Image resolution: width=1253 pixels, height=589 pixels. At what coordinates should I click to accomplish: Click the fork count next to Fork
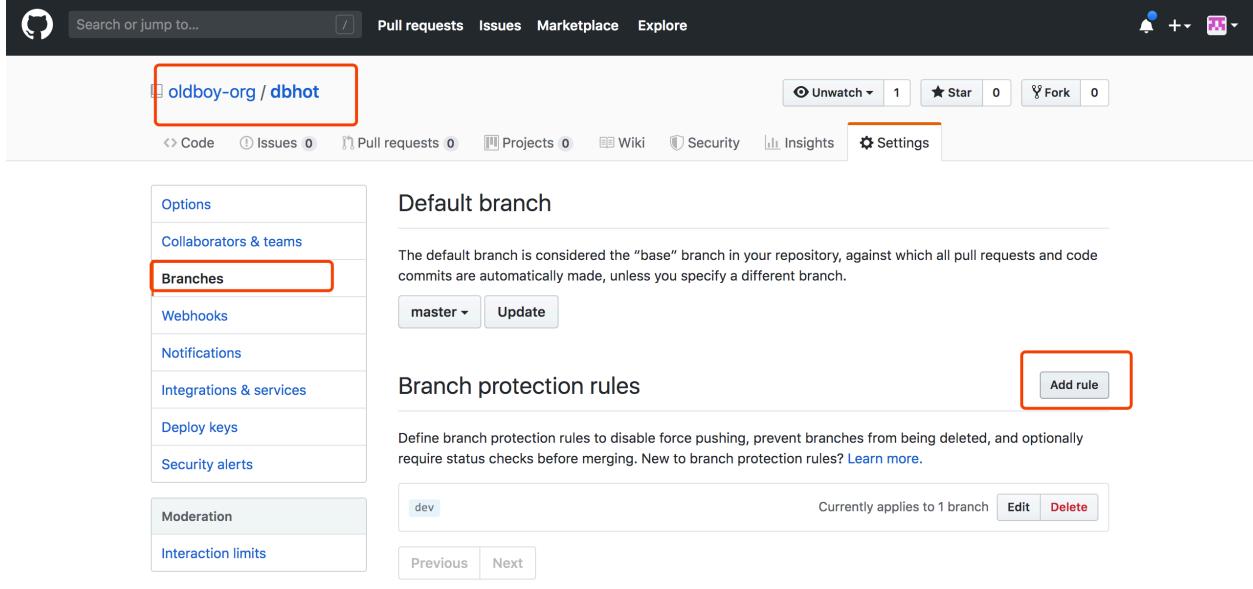pyautogui.click(x=1093, y=93)
